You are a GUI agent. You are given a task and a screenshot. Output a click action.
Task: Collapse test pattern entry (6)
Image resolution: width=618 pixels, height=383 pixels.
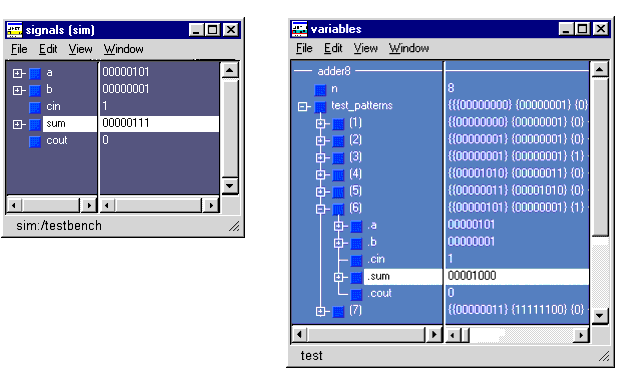click(320, 209)
